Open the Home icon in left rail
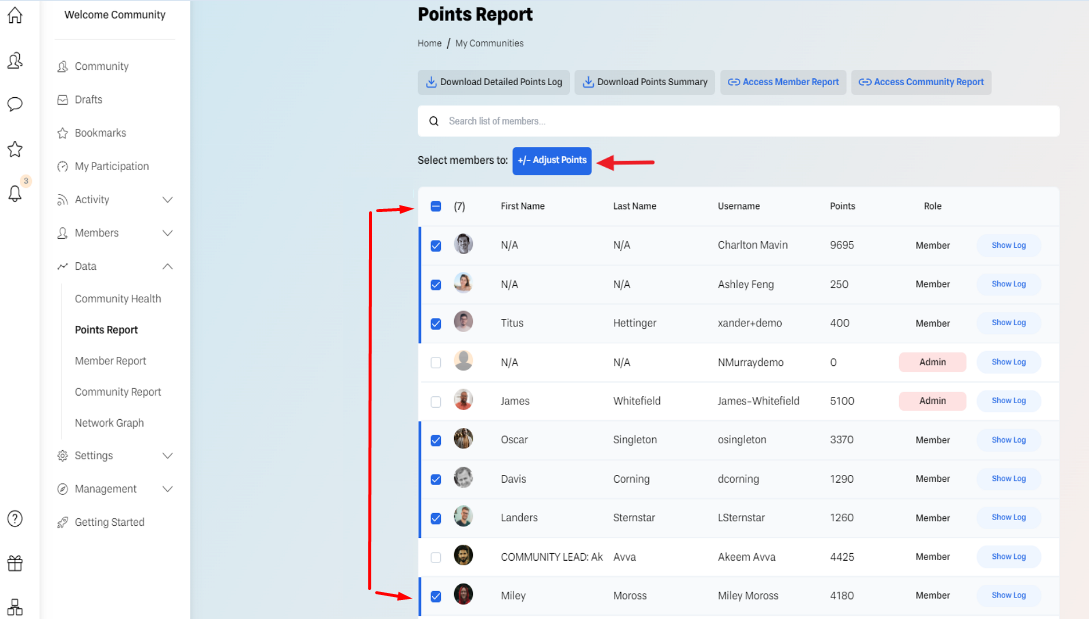This screenshot has height=620, width=1089. coord(15,15)
